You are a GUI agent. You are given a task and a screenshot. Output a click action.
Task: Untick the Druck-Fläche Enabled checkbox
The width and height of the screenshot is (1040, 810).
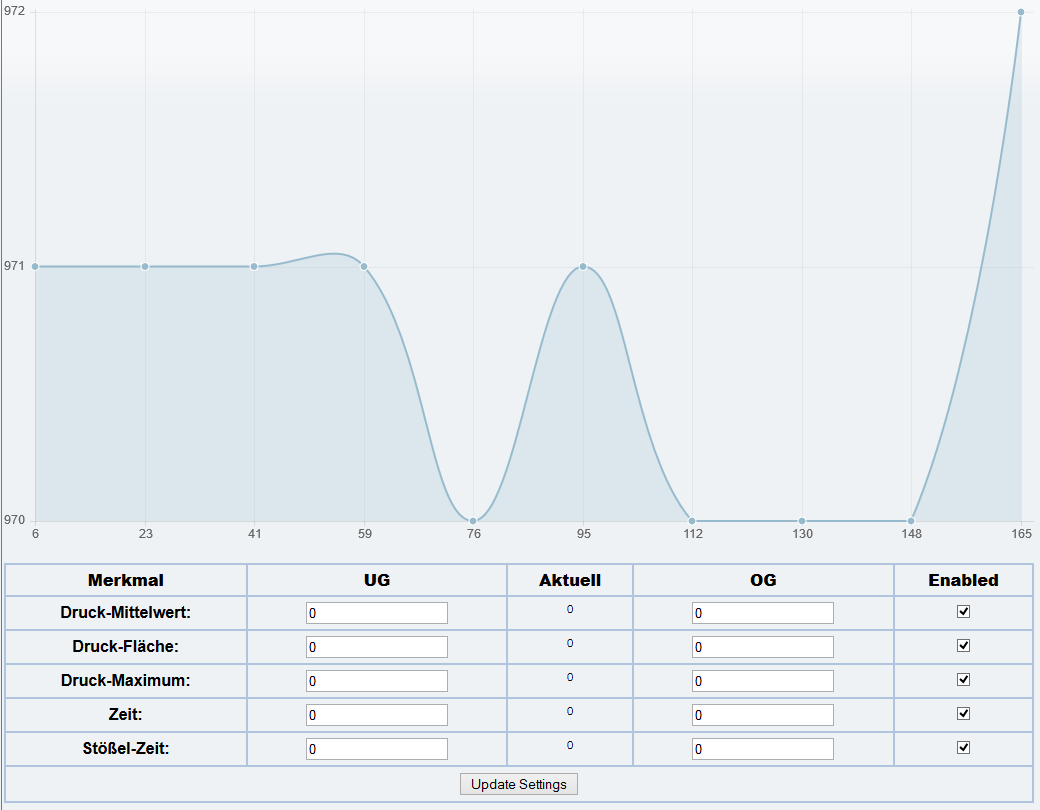[x=964, y=645]
